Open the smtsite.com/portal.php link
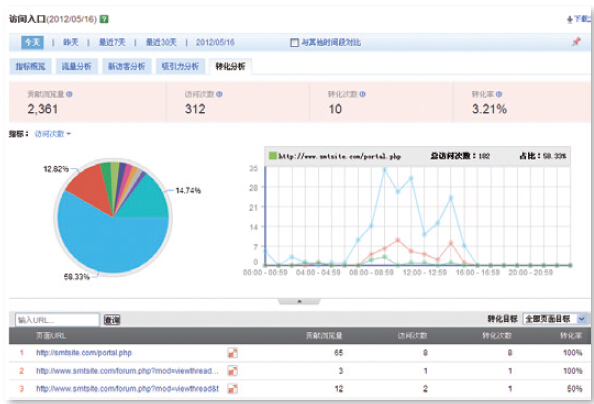 (x=84, y=353)
